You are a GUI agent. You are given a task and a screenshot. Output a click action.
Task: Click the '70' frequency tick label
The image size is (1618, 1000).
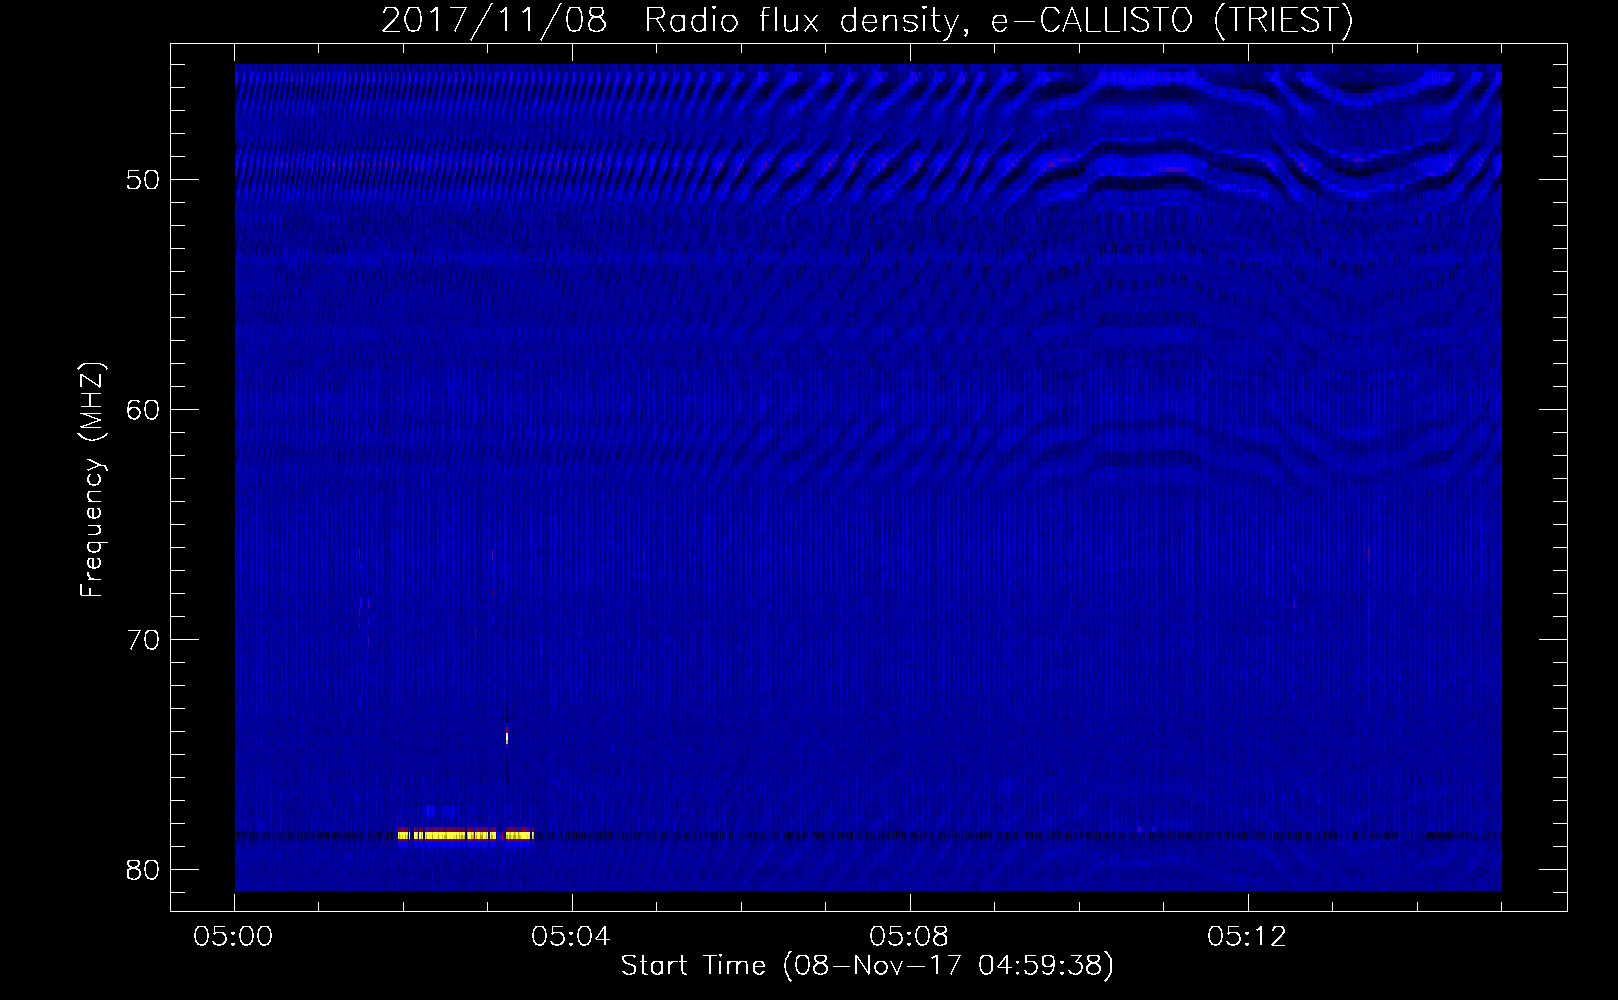pos(143,640)
